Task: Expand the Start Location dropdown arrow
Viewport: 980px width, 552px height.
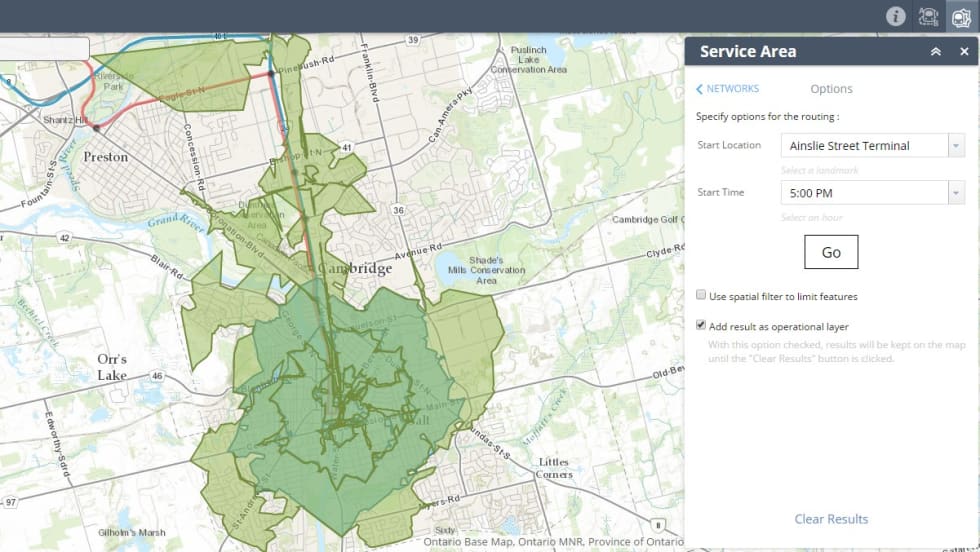Action: tap(956, 146)
